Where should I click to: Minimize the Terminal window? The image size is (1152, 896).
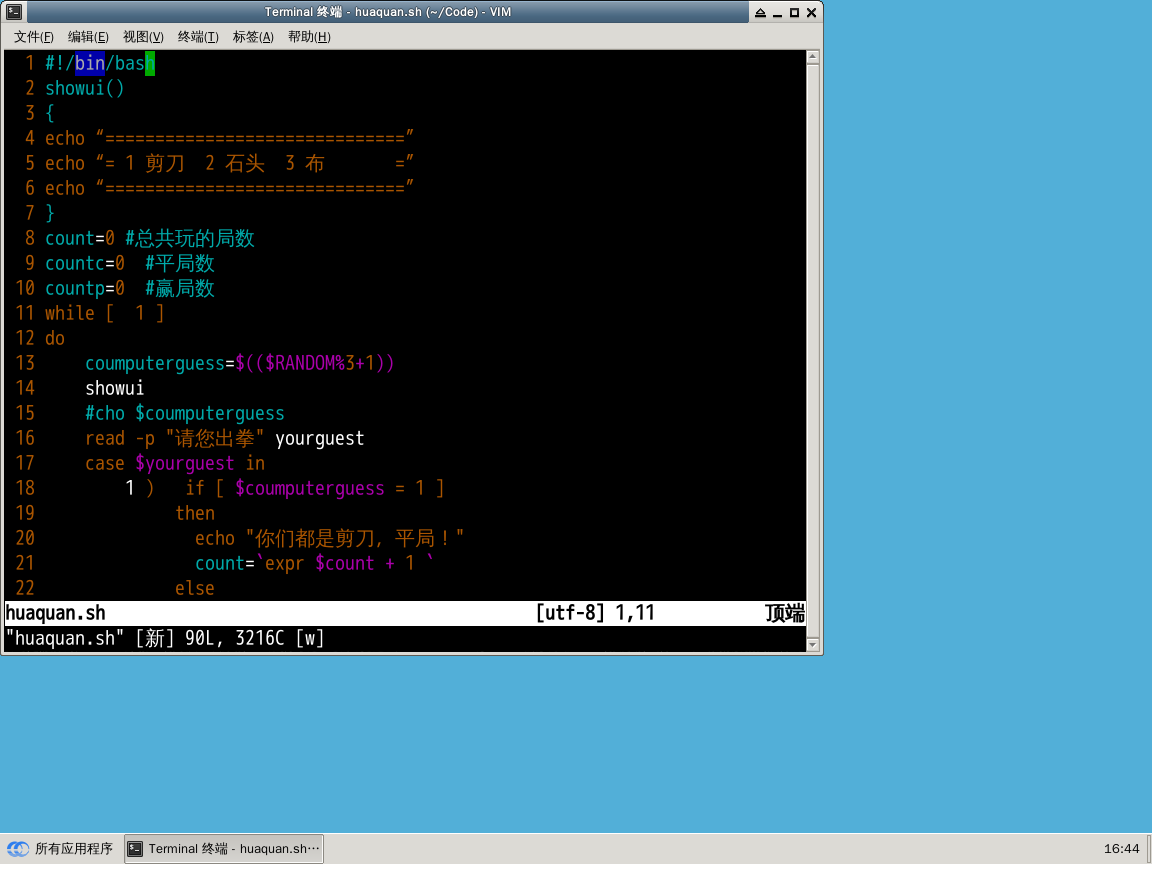point(778,13)
